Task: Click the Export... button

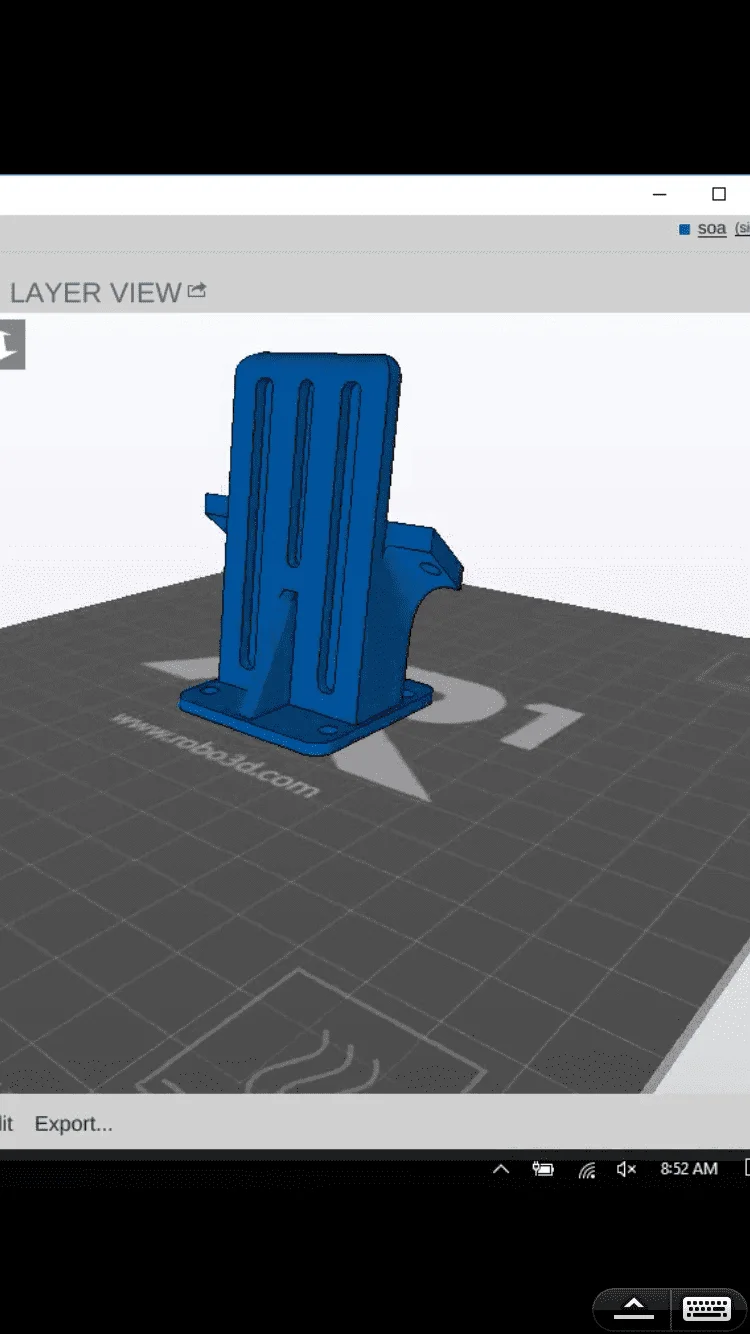Action: pyautogui.click(x=73, y=1124)
